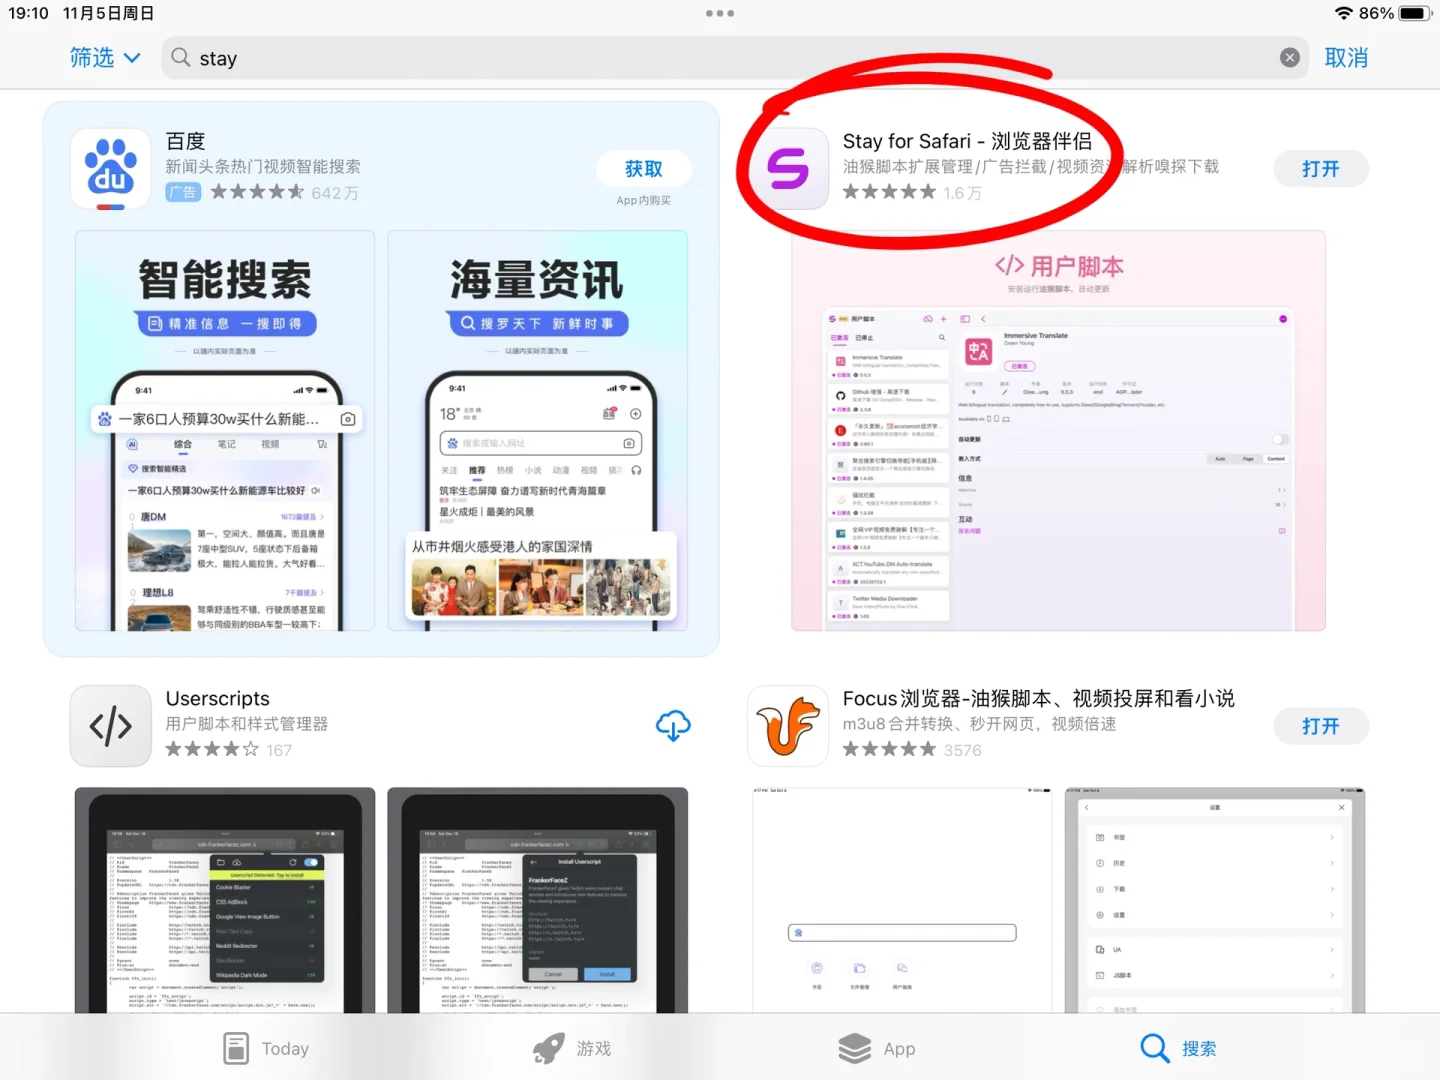Tap 取消 to cancel the search
This screenshot has height=1080, width=1440.
click(x=1346, y=58)
